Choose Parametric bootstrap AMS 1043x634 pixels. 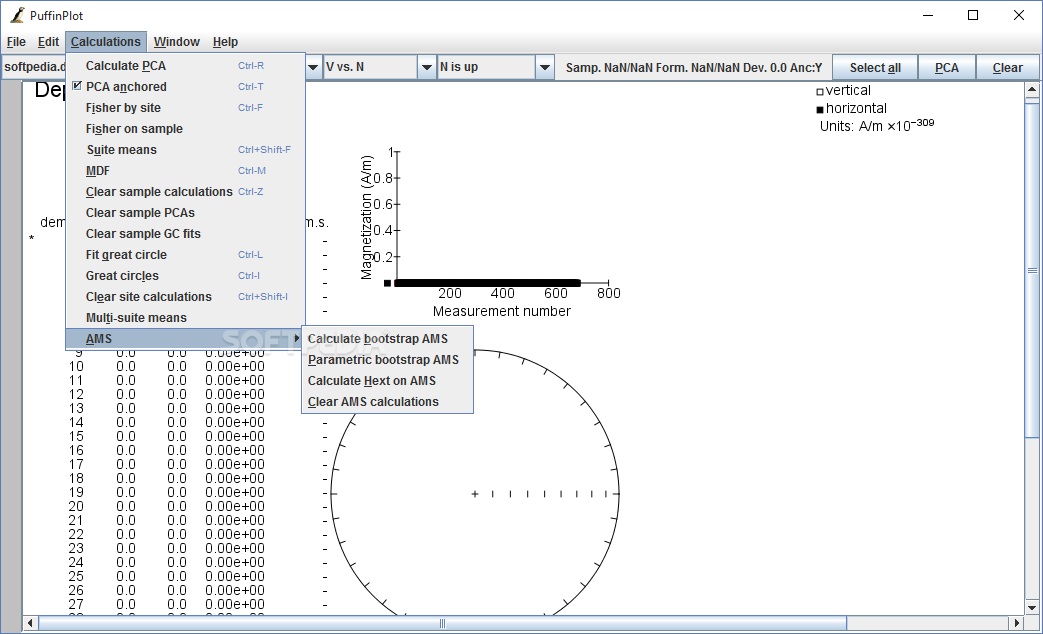click(387, 360)
